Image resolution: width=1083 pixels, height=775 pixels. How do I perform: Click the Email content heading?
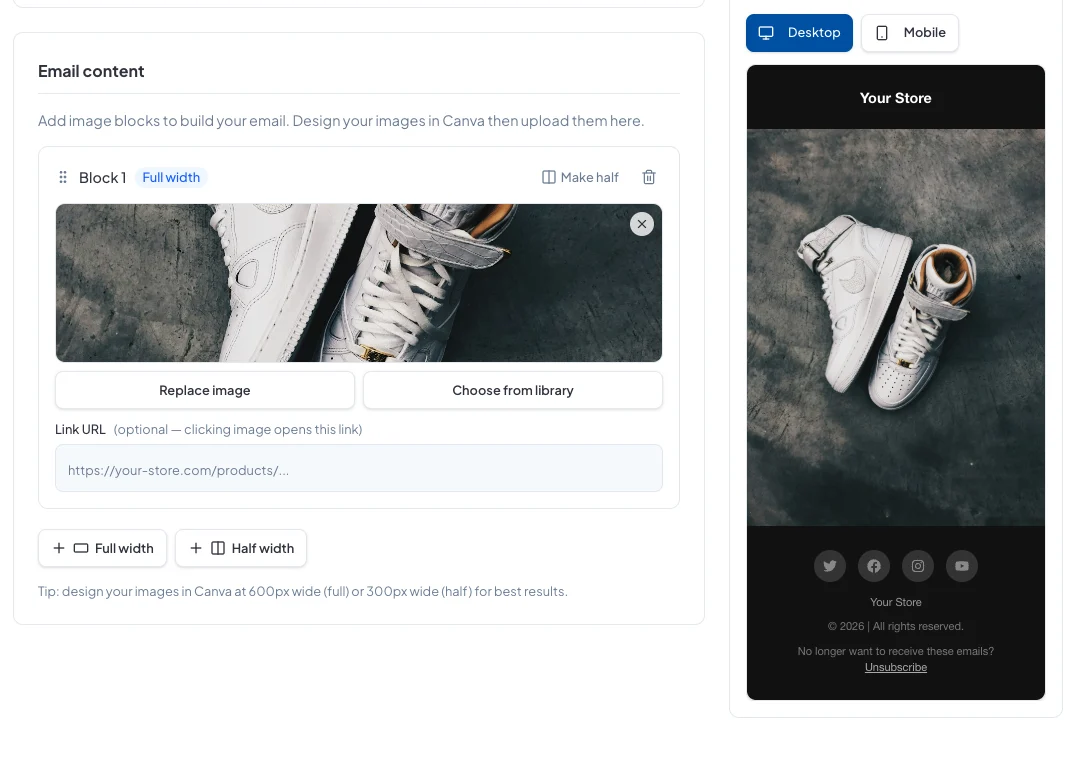[x=91, y=71]
